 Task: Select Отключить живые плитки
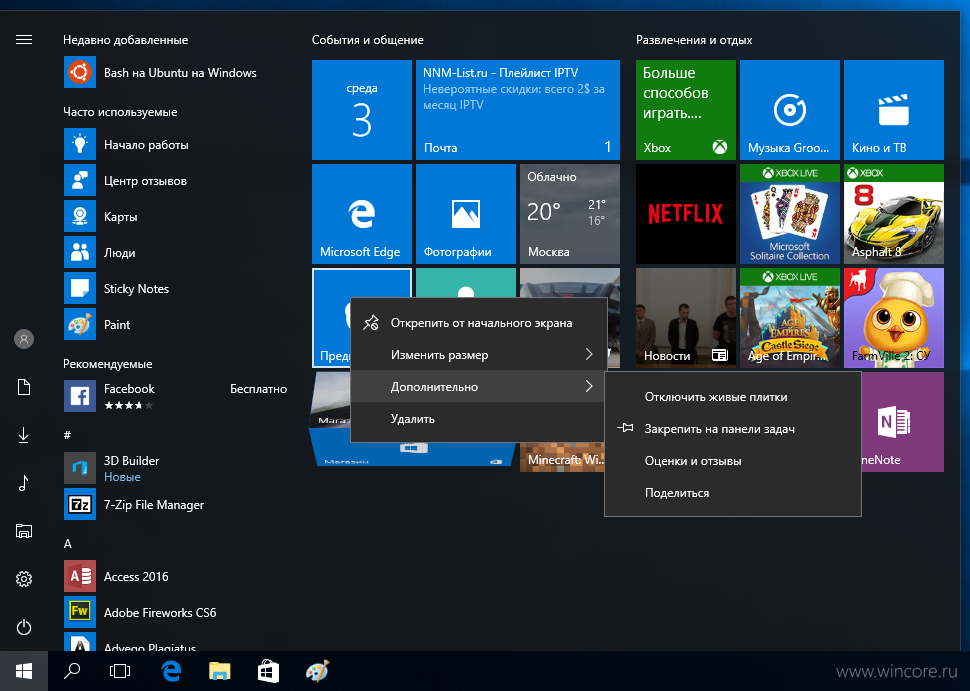[733, 397]
